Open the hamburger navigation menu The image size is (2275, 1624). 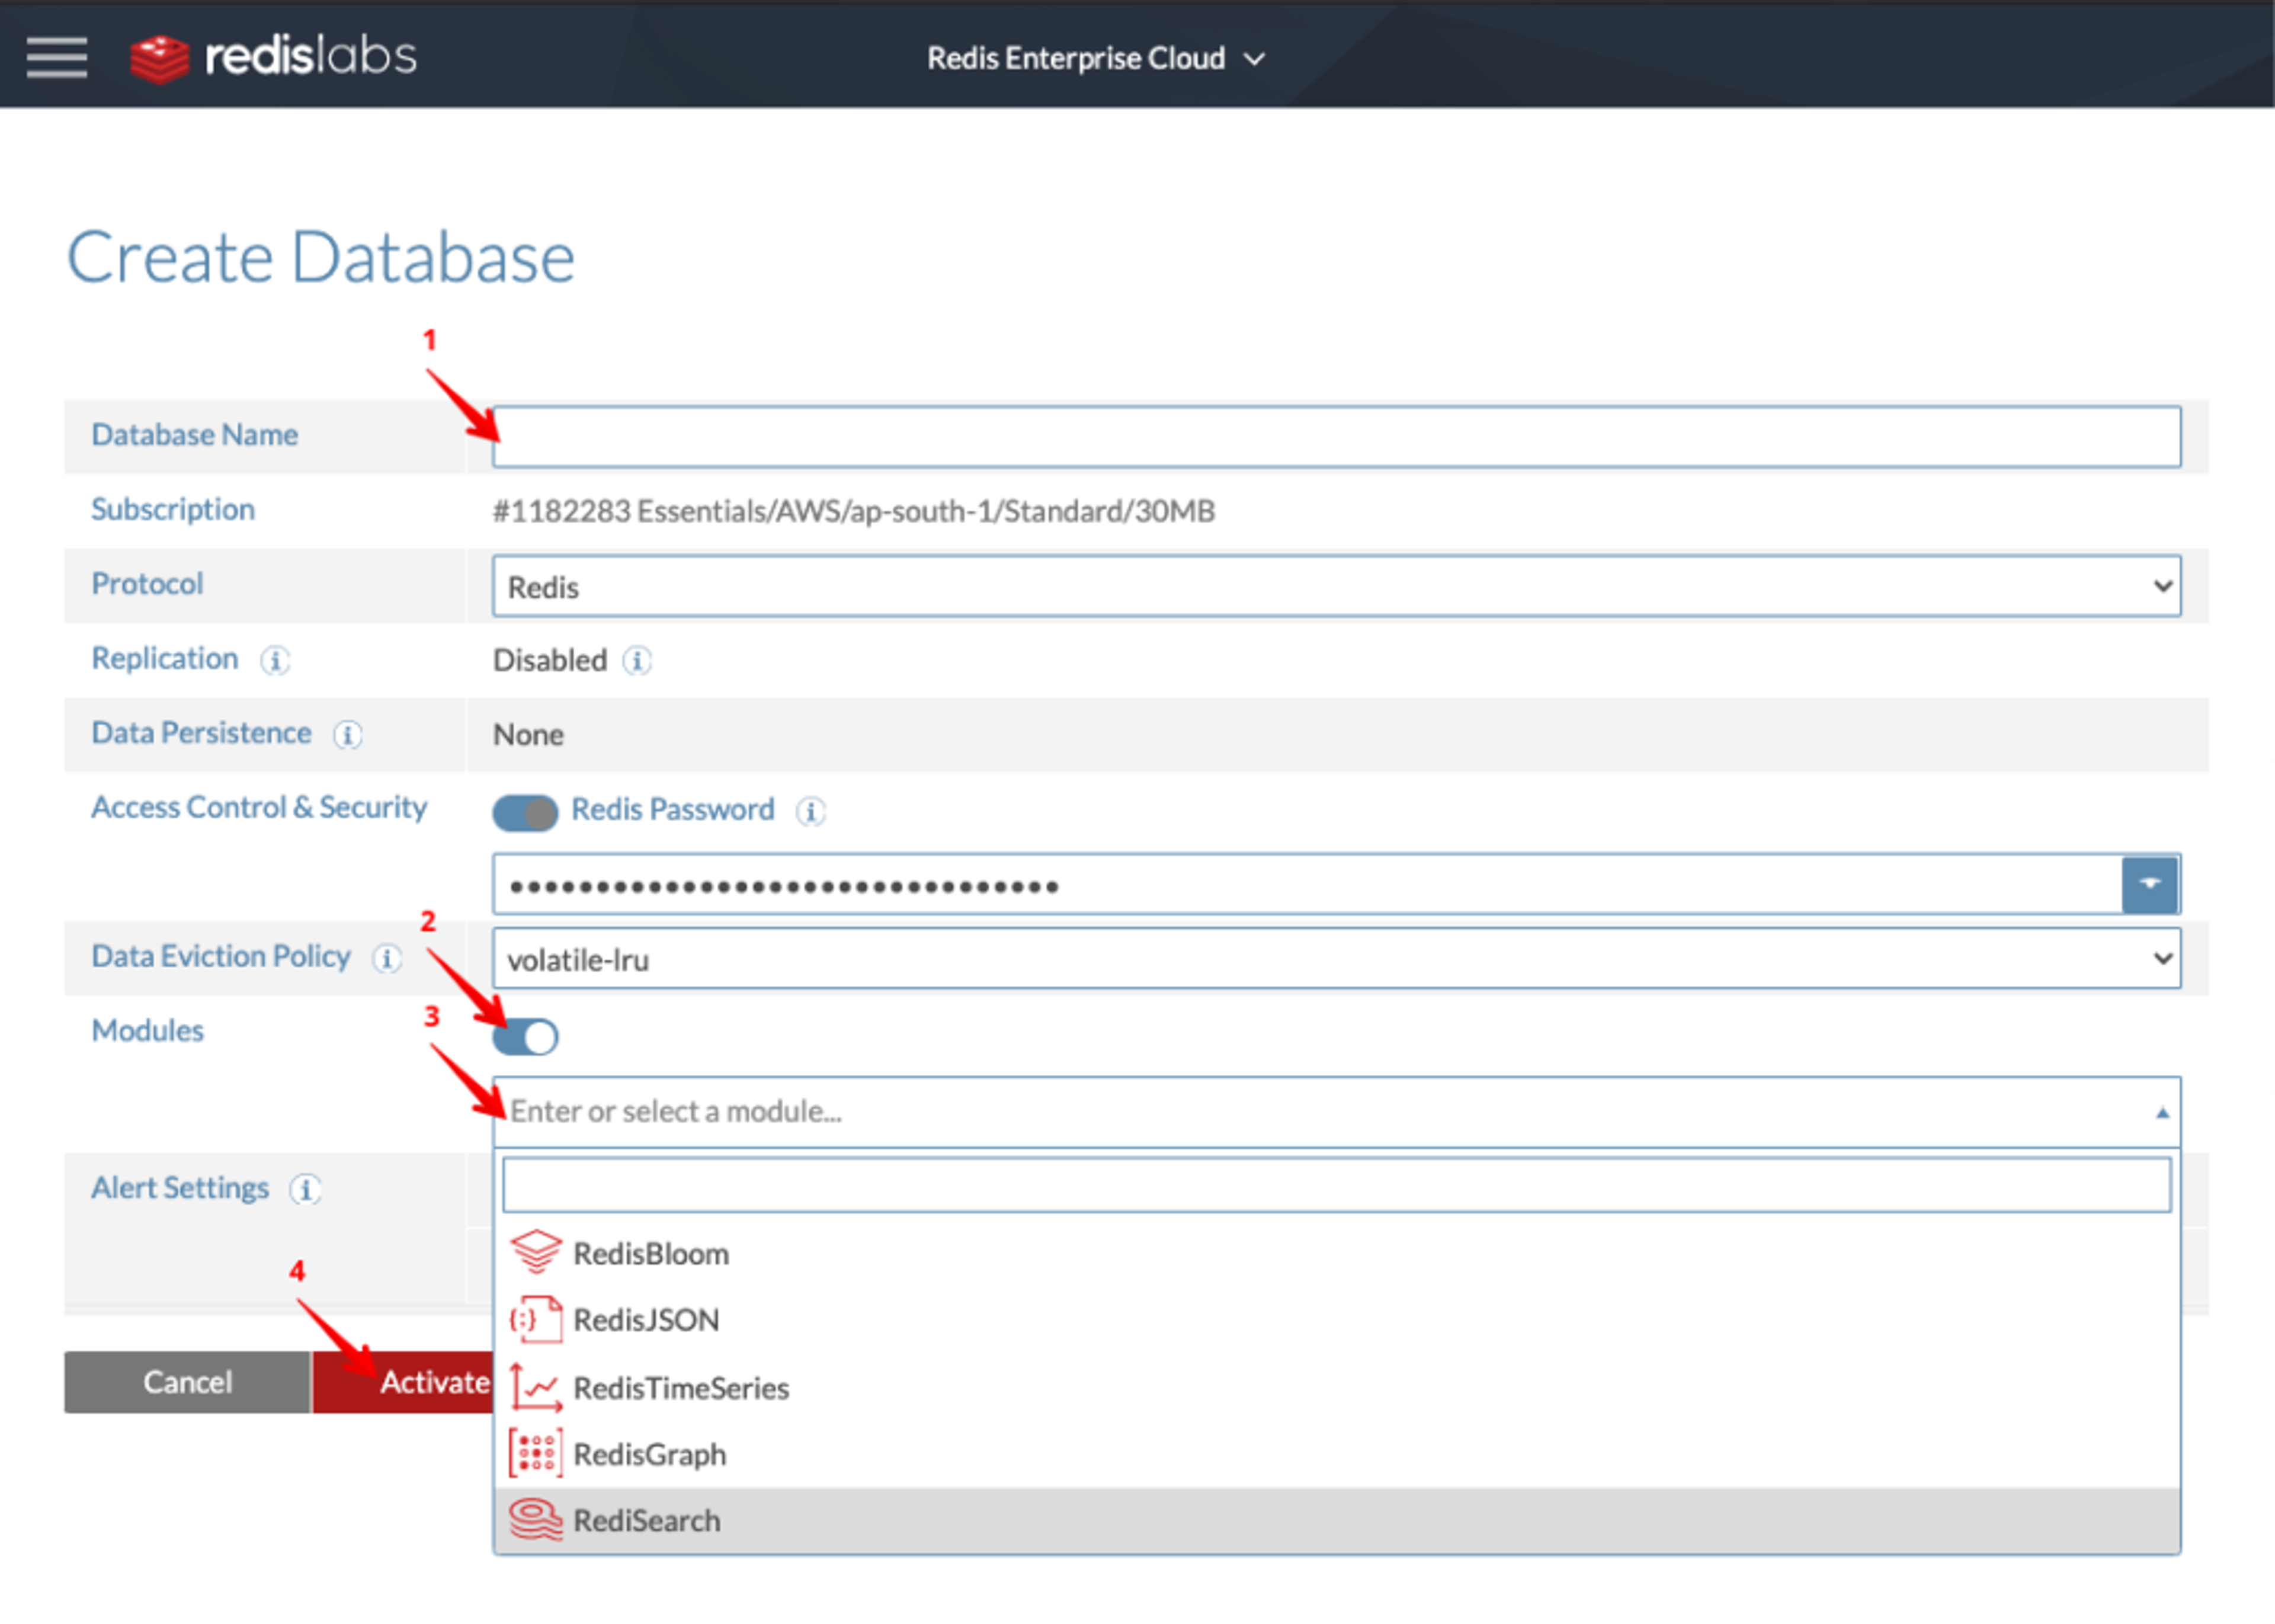(56, 57)
